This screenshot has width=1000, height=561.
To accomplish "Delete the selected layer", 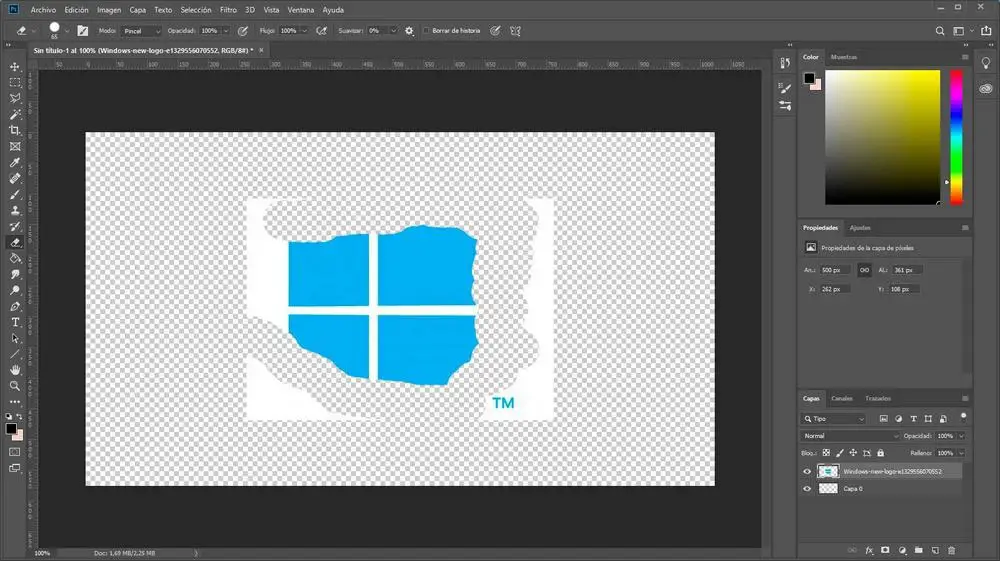I will pos(952,550).
